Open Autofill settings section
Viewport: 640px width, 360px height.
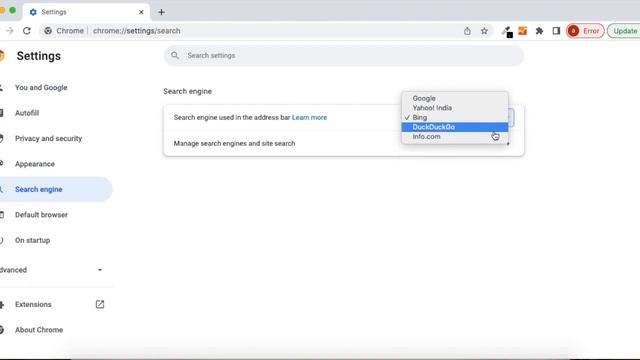(x=27, y=113)
